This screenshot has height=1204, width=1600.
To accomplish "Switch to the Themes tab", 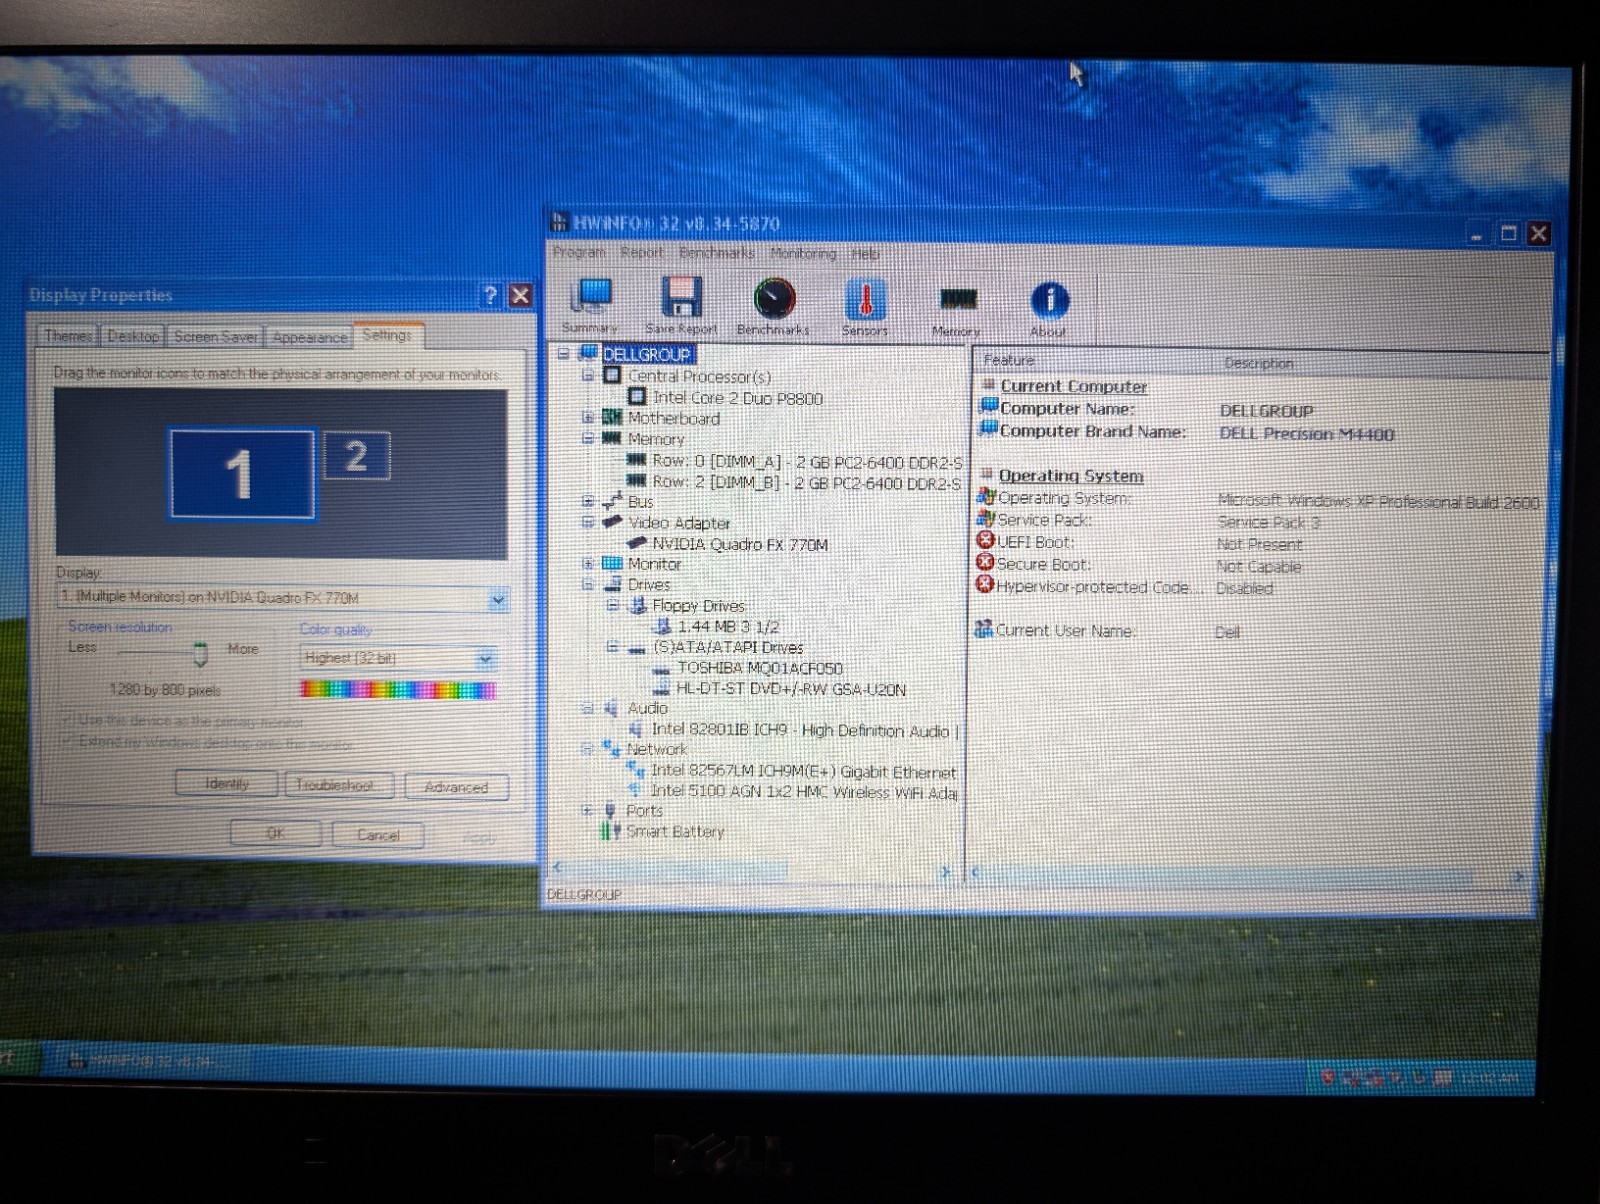I will coord(68,336).
